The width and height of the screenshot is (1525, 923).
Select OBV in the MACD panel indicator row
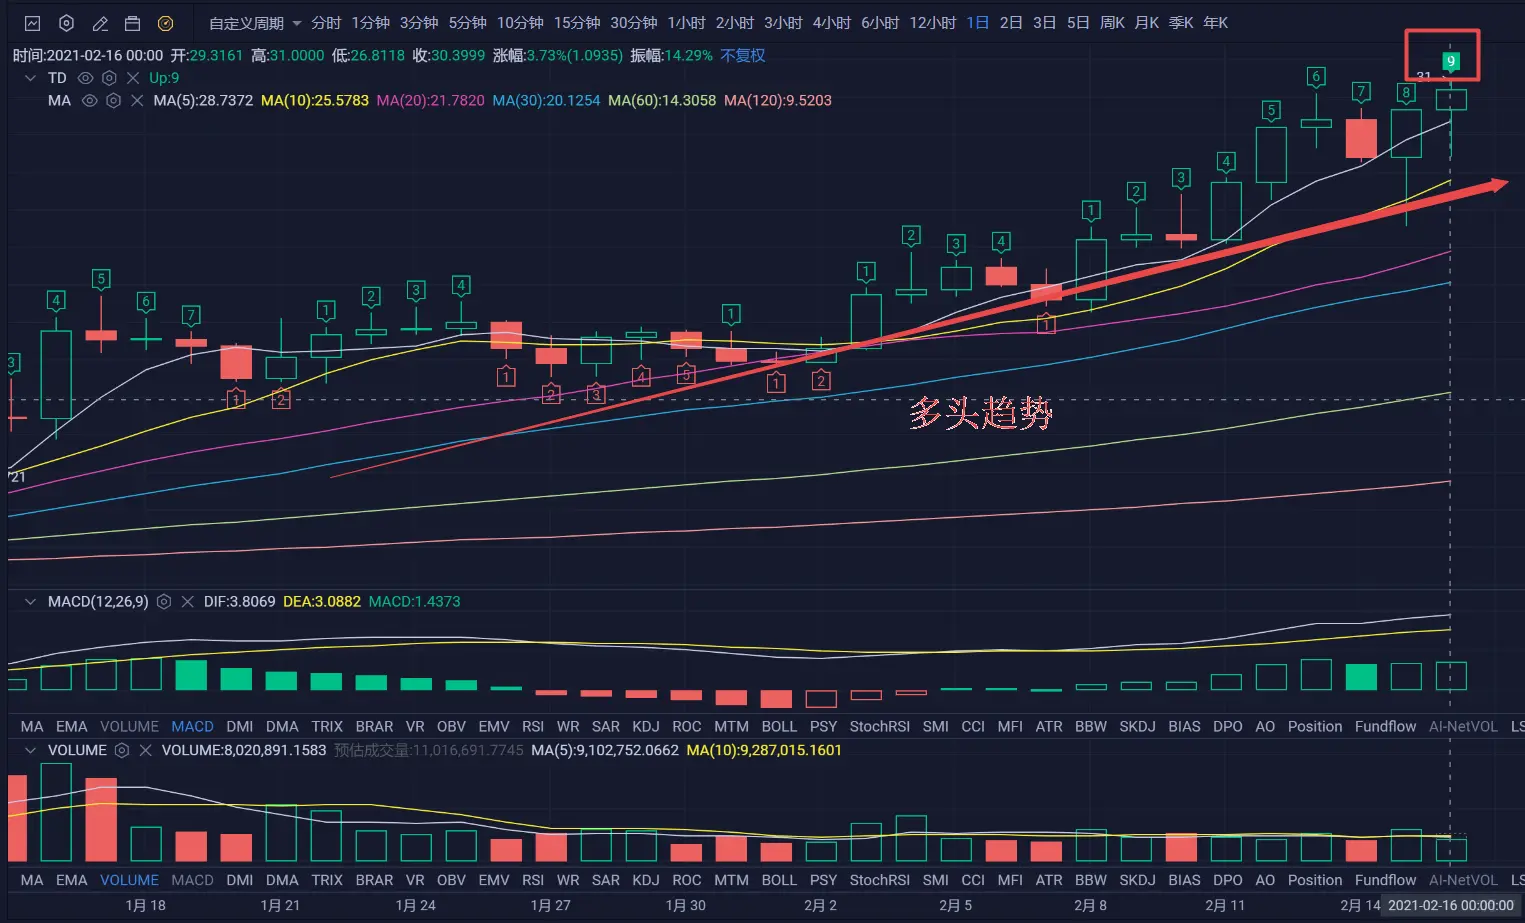[x=451, y=727]
